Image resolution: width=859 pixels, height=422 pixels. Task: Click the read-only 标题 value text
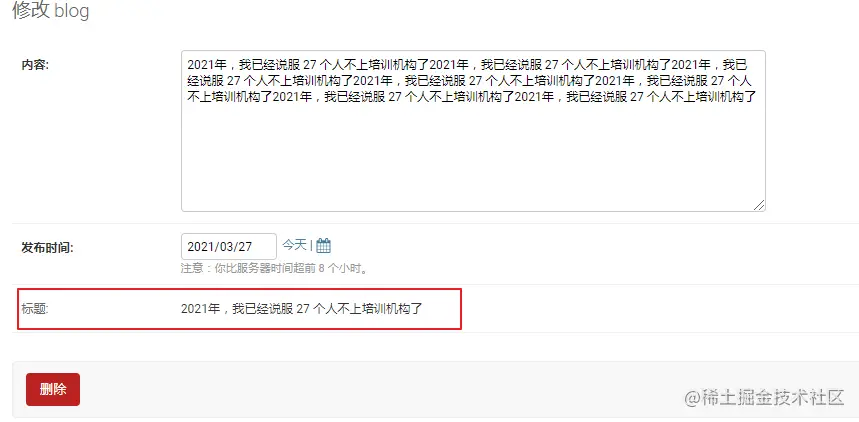[x=302, y=309]
